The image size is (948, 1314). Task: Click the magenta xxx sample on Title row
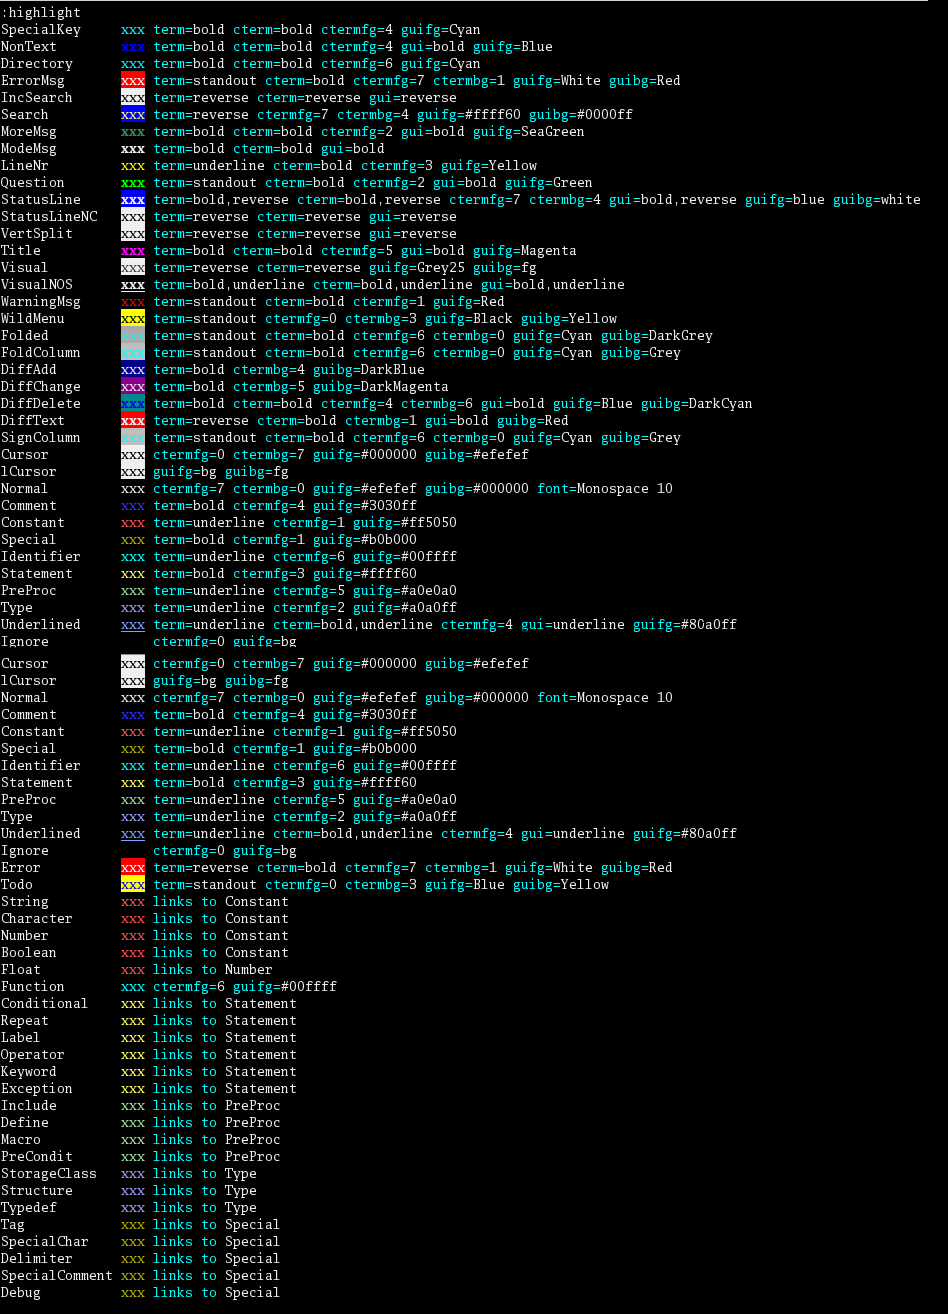tap(133, 251)
